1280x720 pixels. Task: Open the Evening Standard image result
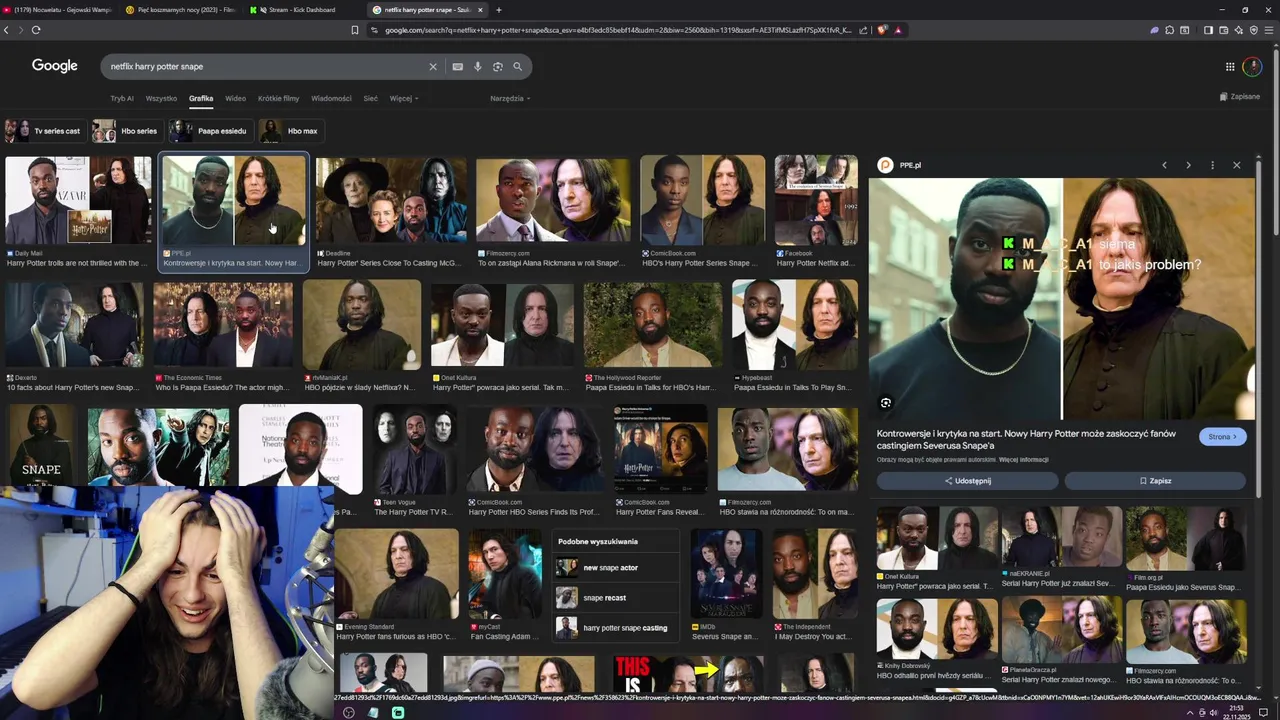coord(396,573)
